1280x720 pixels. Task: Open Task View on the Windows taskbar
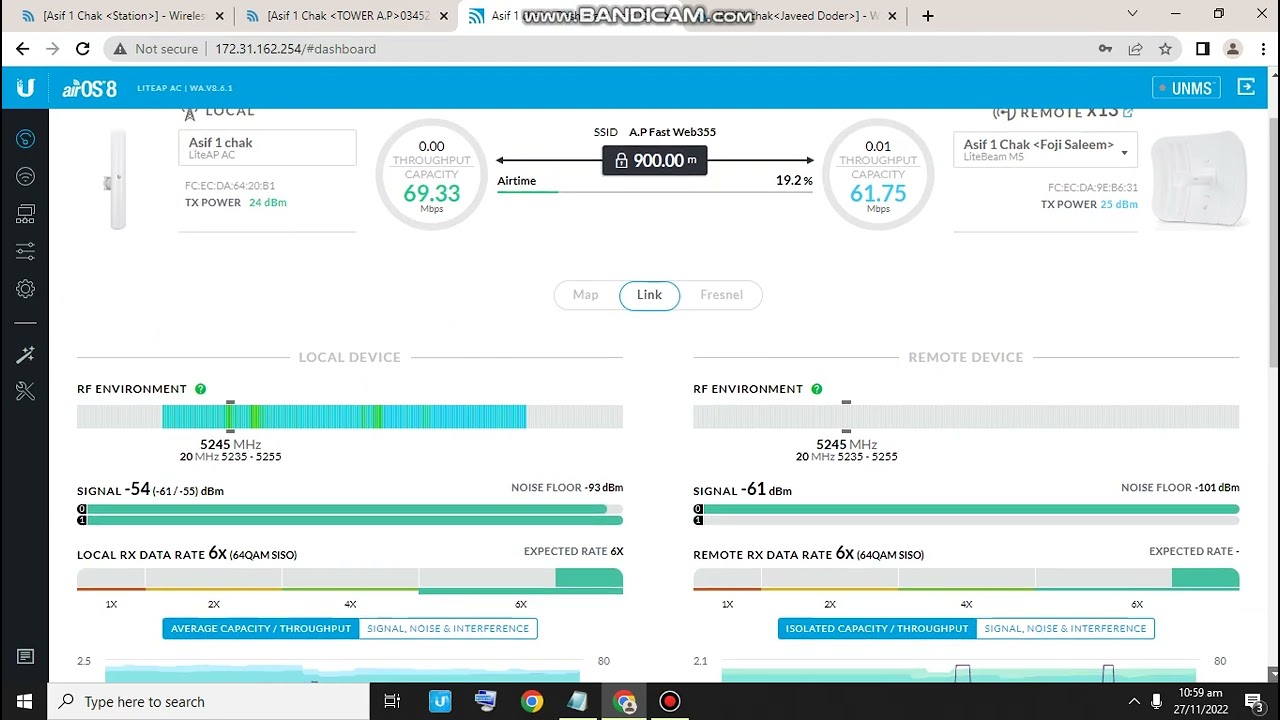[x=392, y=702]
